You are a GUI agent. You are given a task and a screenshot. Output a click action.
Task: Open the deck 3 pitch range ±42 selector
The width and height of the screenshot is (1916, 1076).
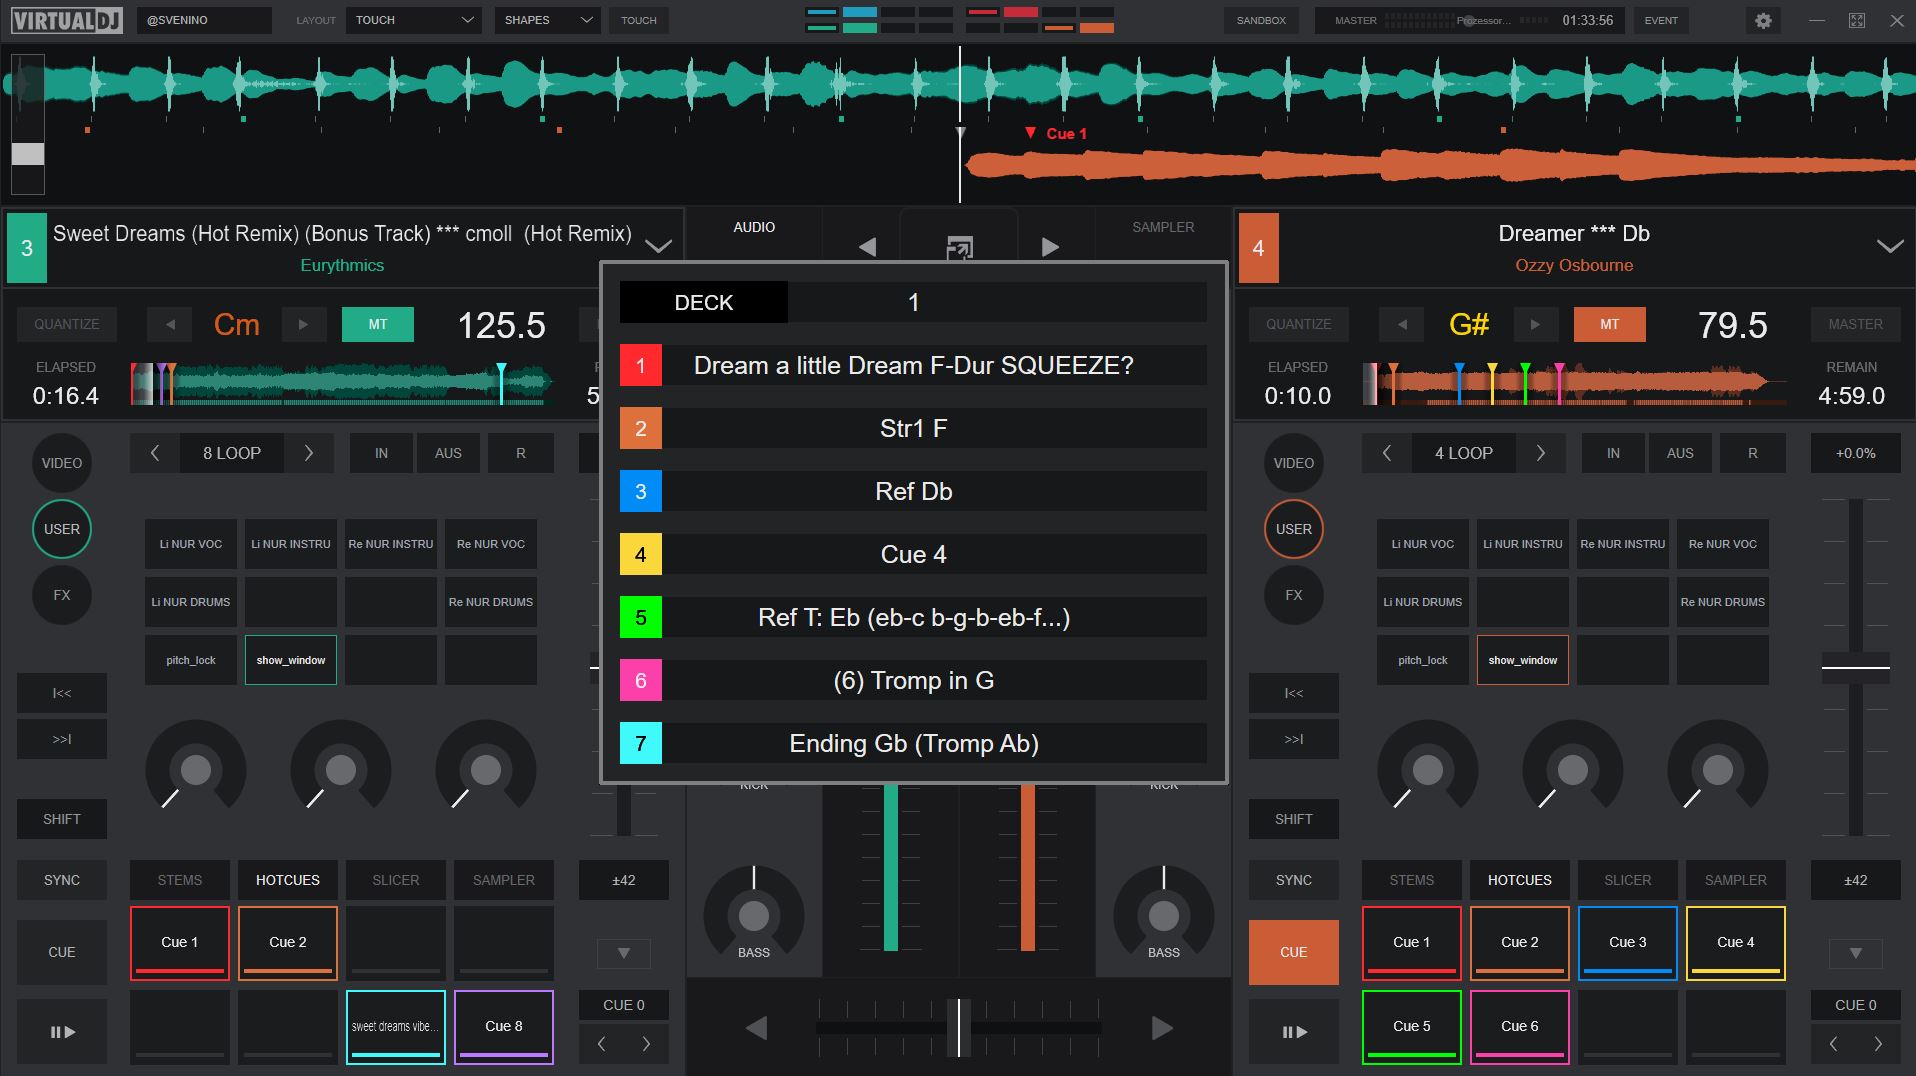click(x=624, y=880)
